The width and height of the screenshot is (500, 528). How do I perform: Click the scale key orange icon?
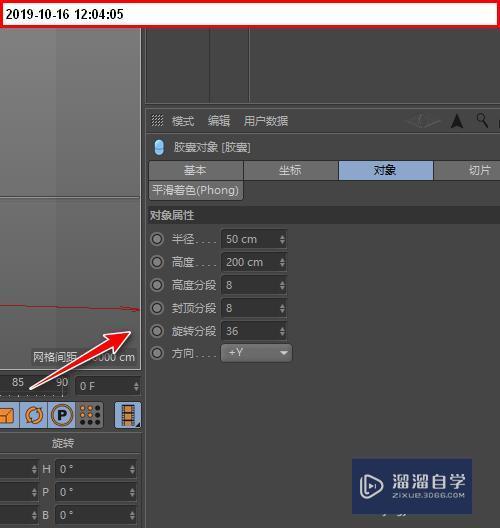pos(7,415)
